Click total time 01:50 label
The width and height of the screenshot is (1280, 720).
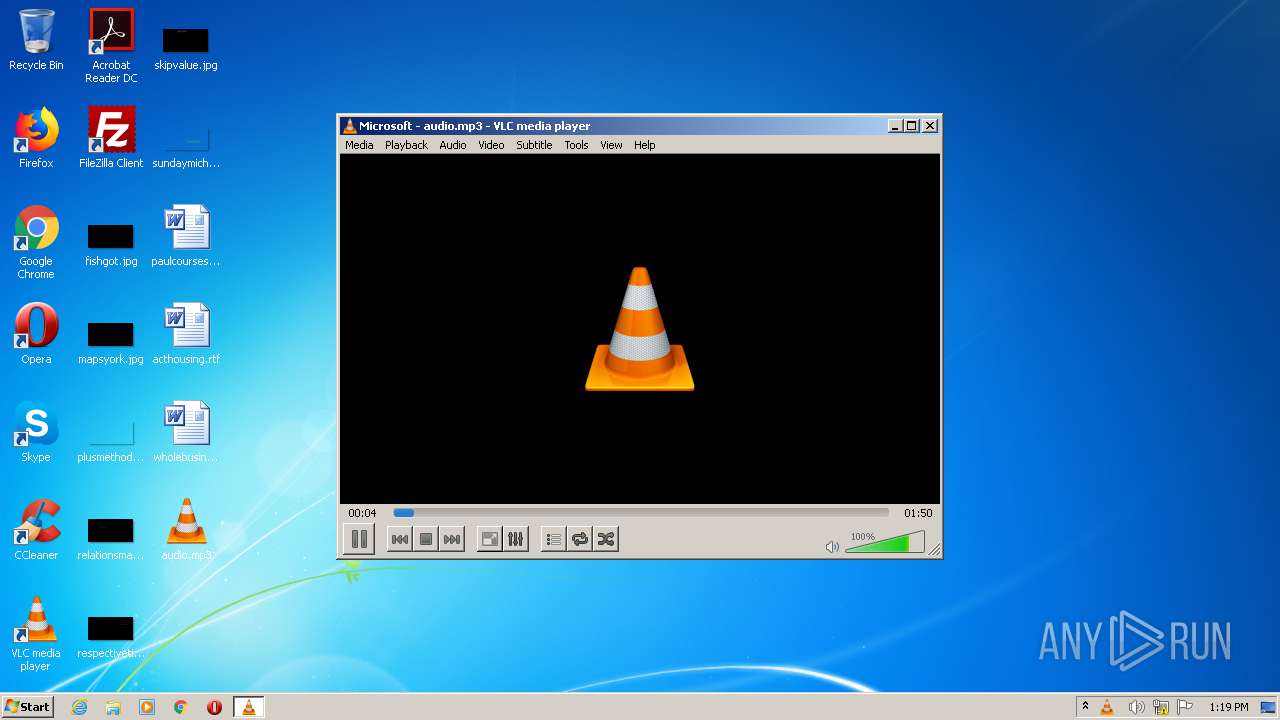[918, 513]
